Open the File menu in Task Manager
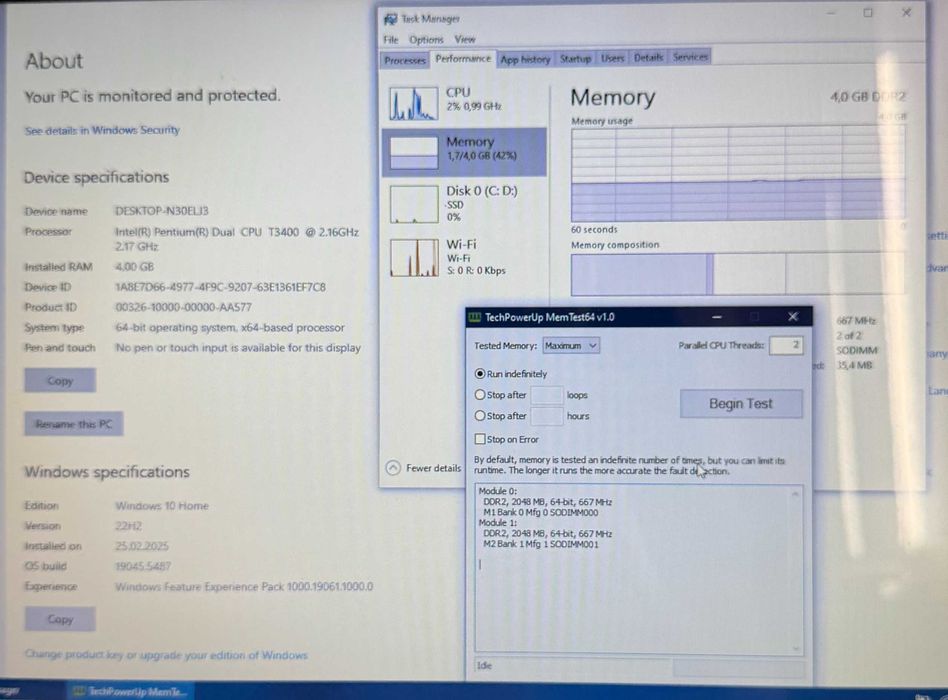 click(x=391, y=39)
